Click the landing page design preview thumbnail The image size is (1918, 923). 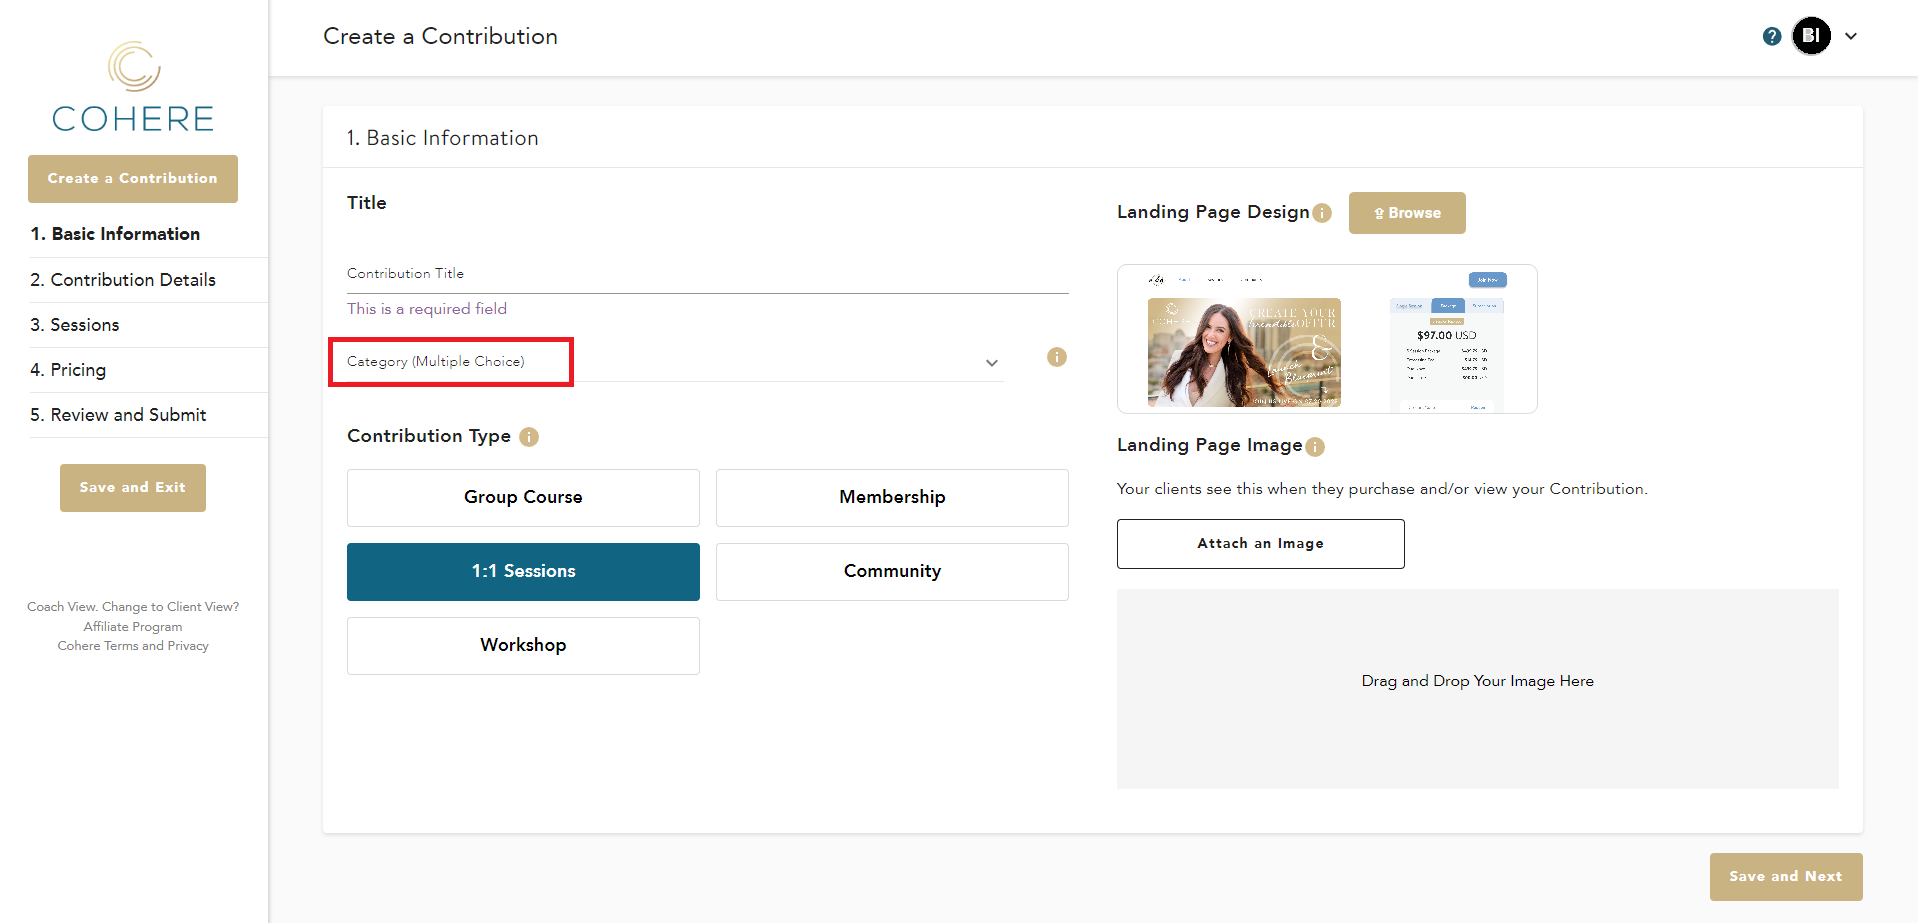pyautogui.click(x=1326, y=339)
